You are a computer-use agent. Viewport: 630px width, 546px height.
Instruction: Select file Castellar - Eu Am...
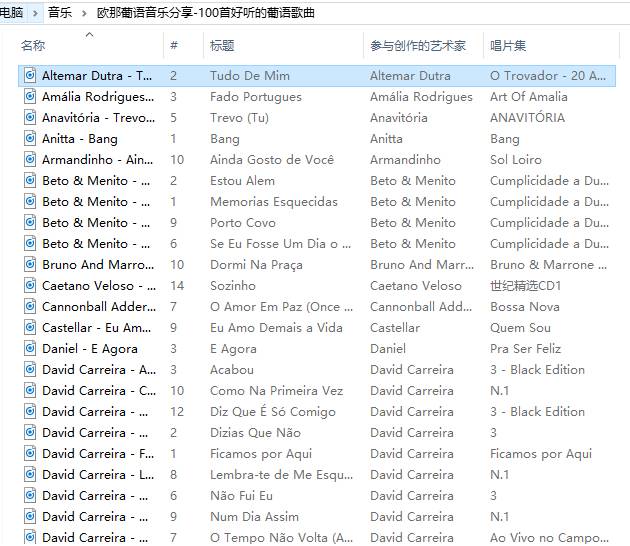(x=96, y=327)
